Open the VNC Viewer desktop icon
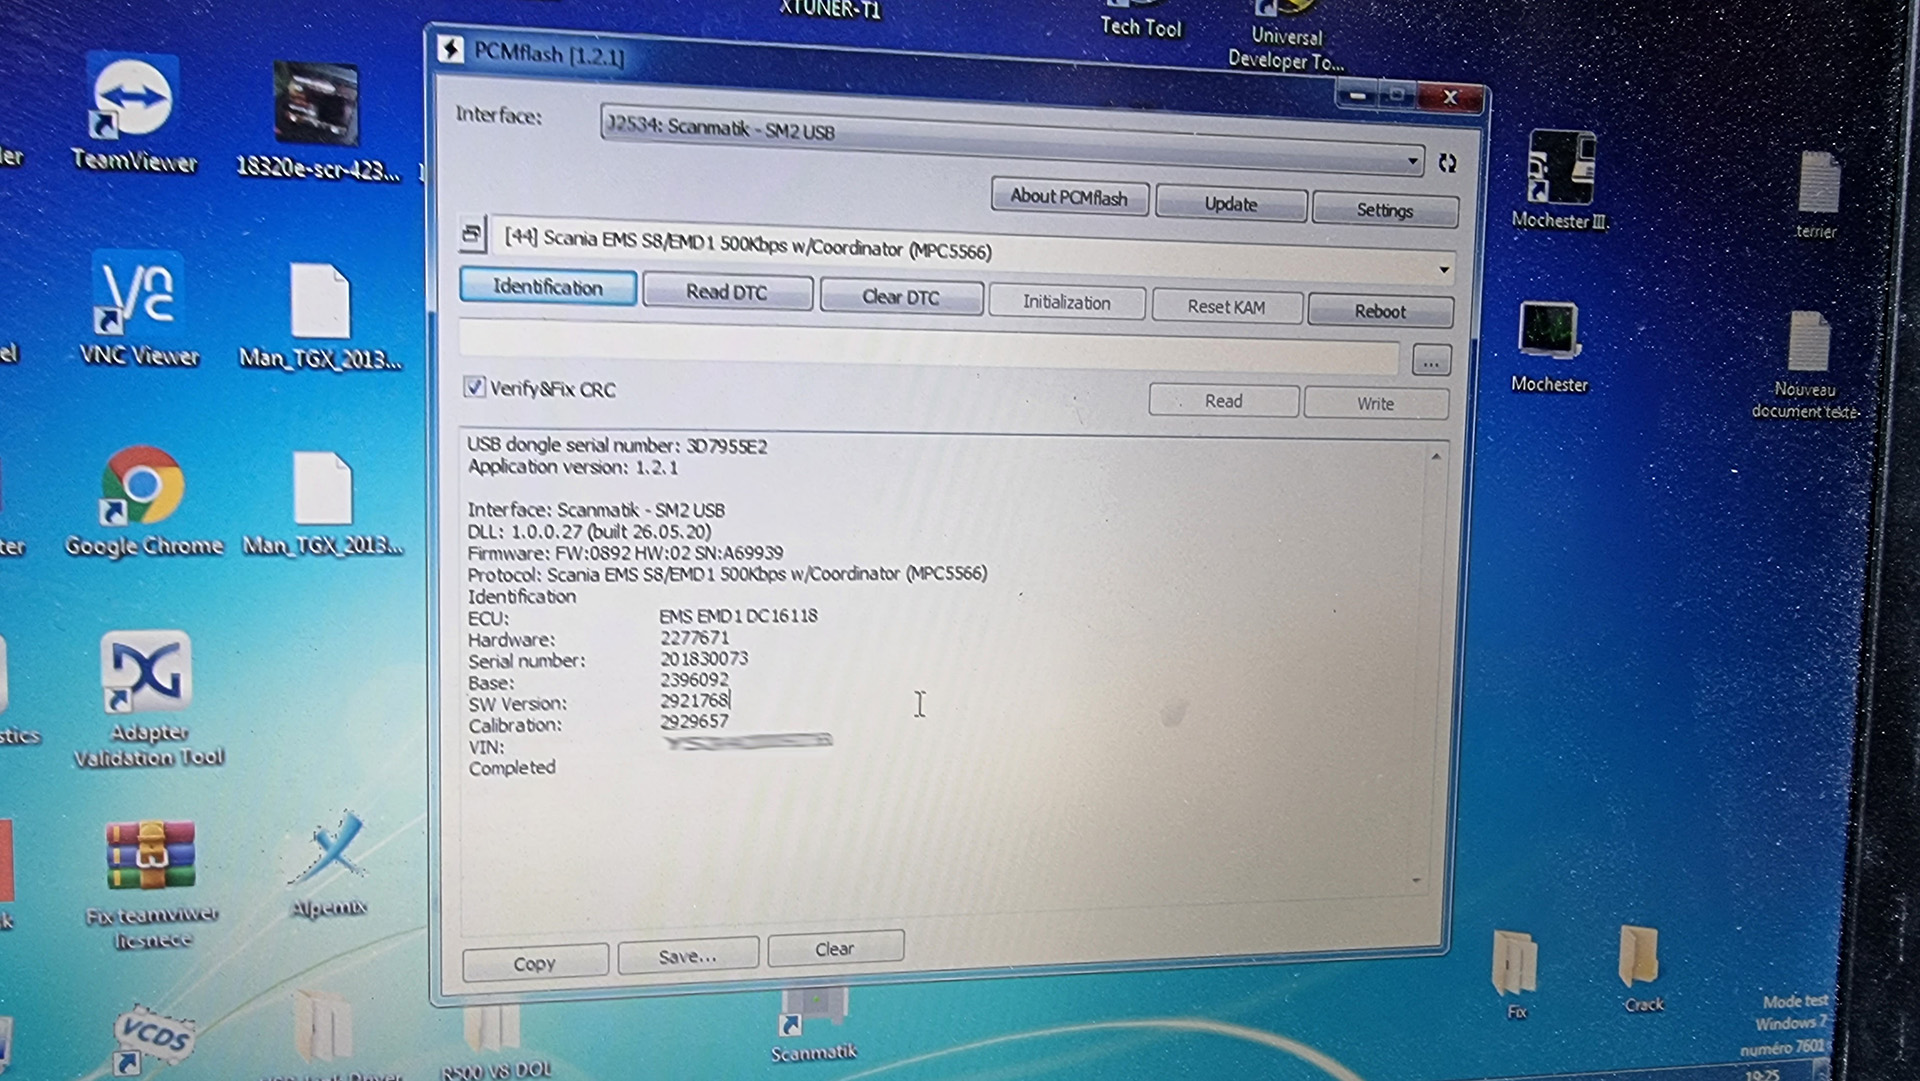 coord(138,309)
